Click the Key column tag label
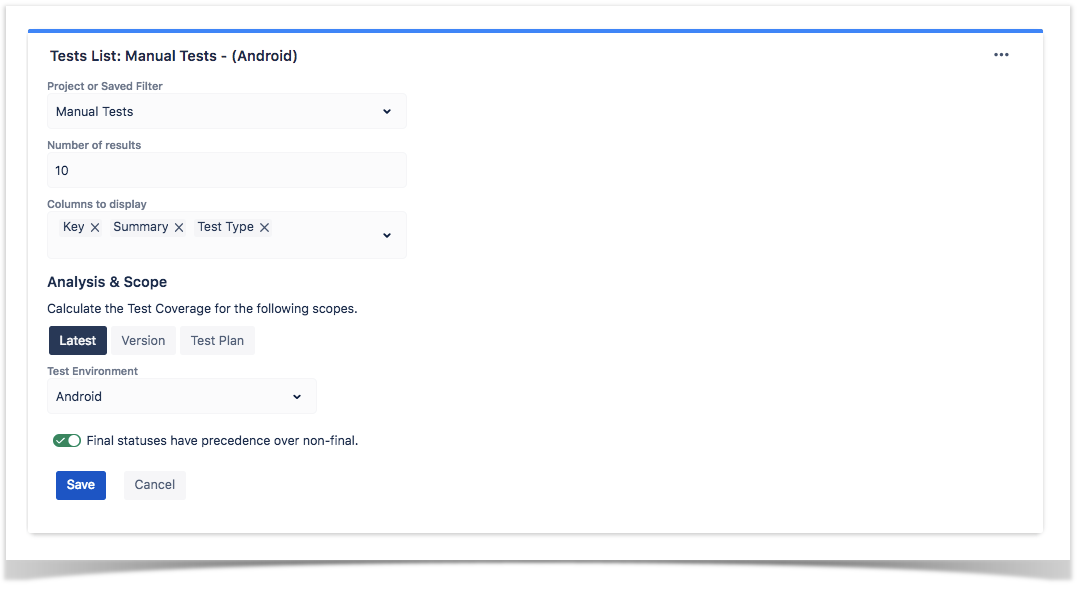This screenshot has height=589, width=1084. (x=73, y=227)
